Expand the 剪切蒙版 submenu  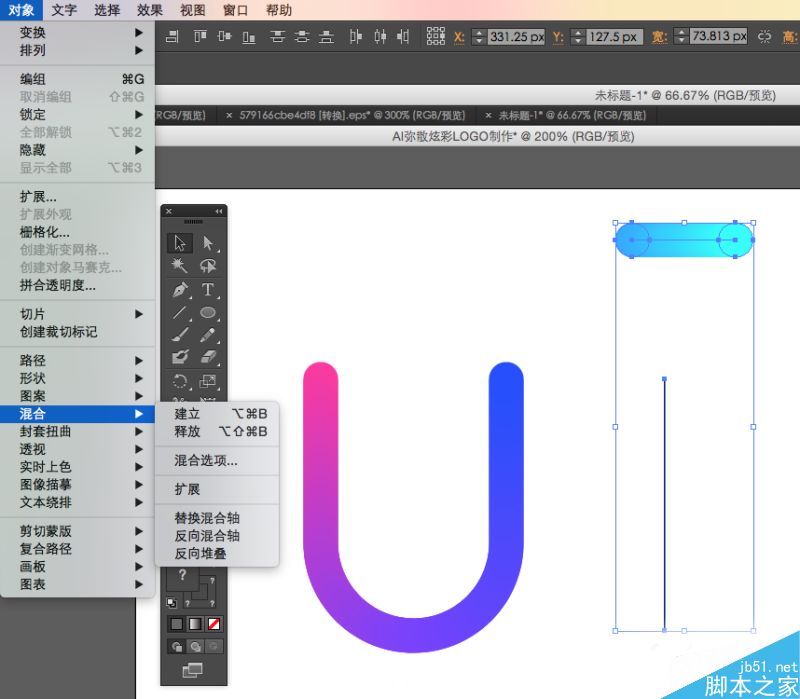pos(78,531)
